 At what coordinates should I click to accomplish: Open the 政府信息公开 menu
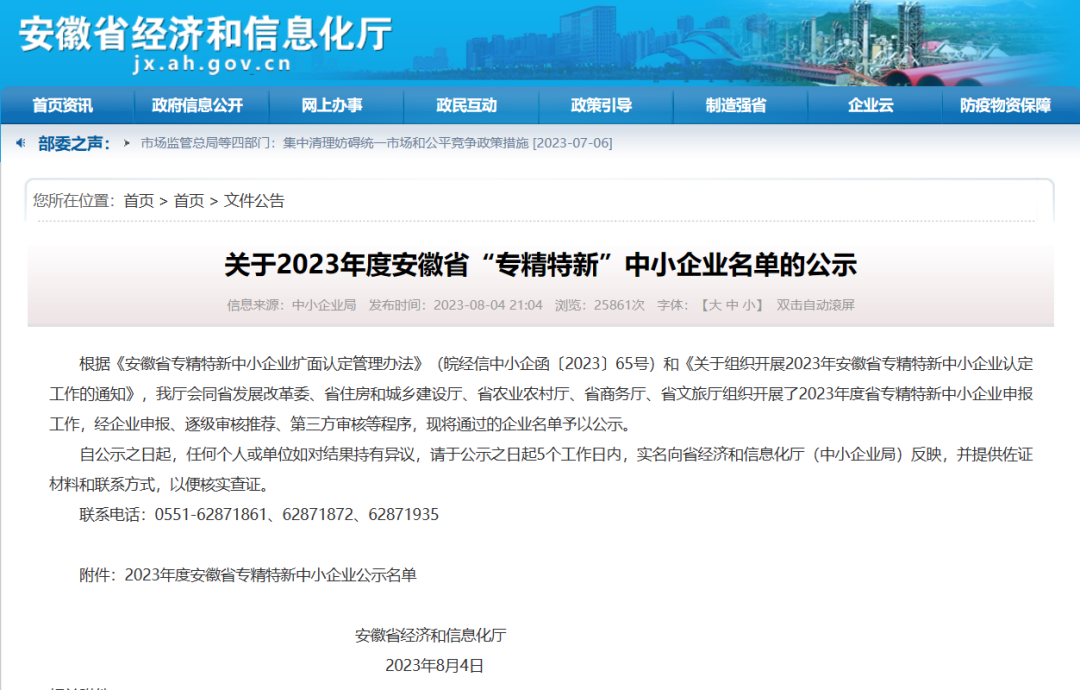[x=197, y=105]
